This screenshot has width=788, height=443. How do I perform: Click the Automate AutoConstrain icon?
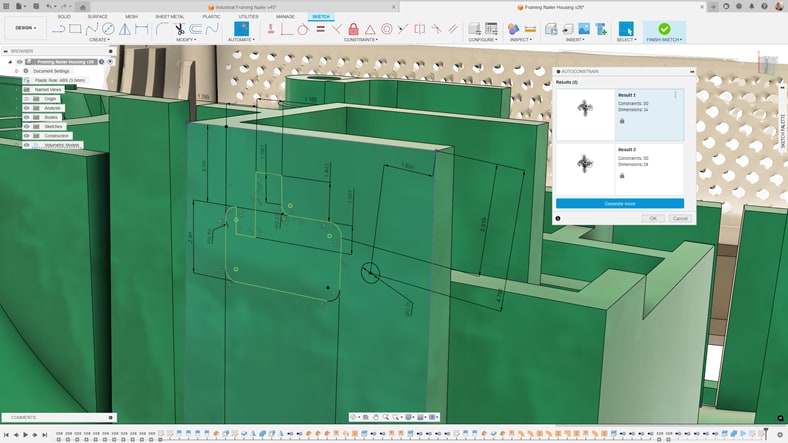(x=241, y=28)
